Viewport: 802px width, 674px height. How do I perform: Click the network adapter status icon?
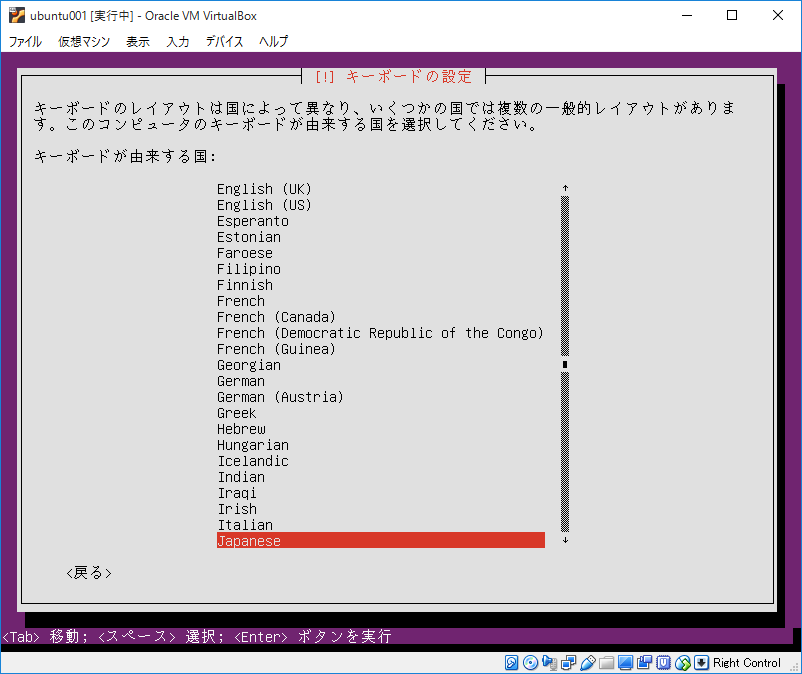568,663
